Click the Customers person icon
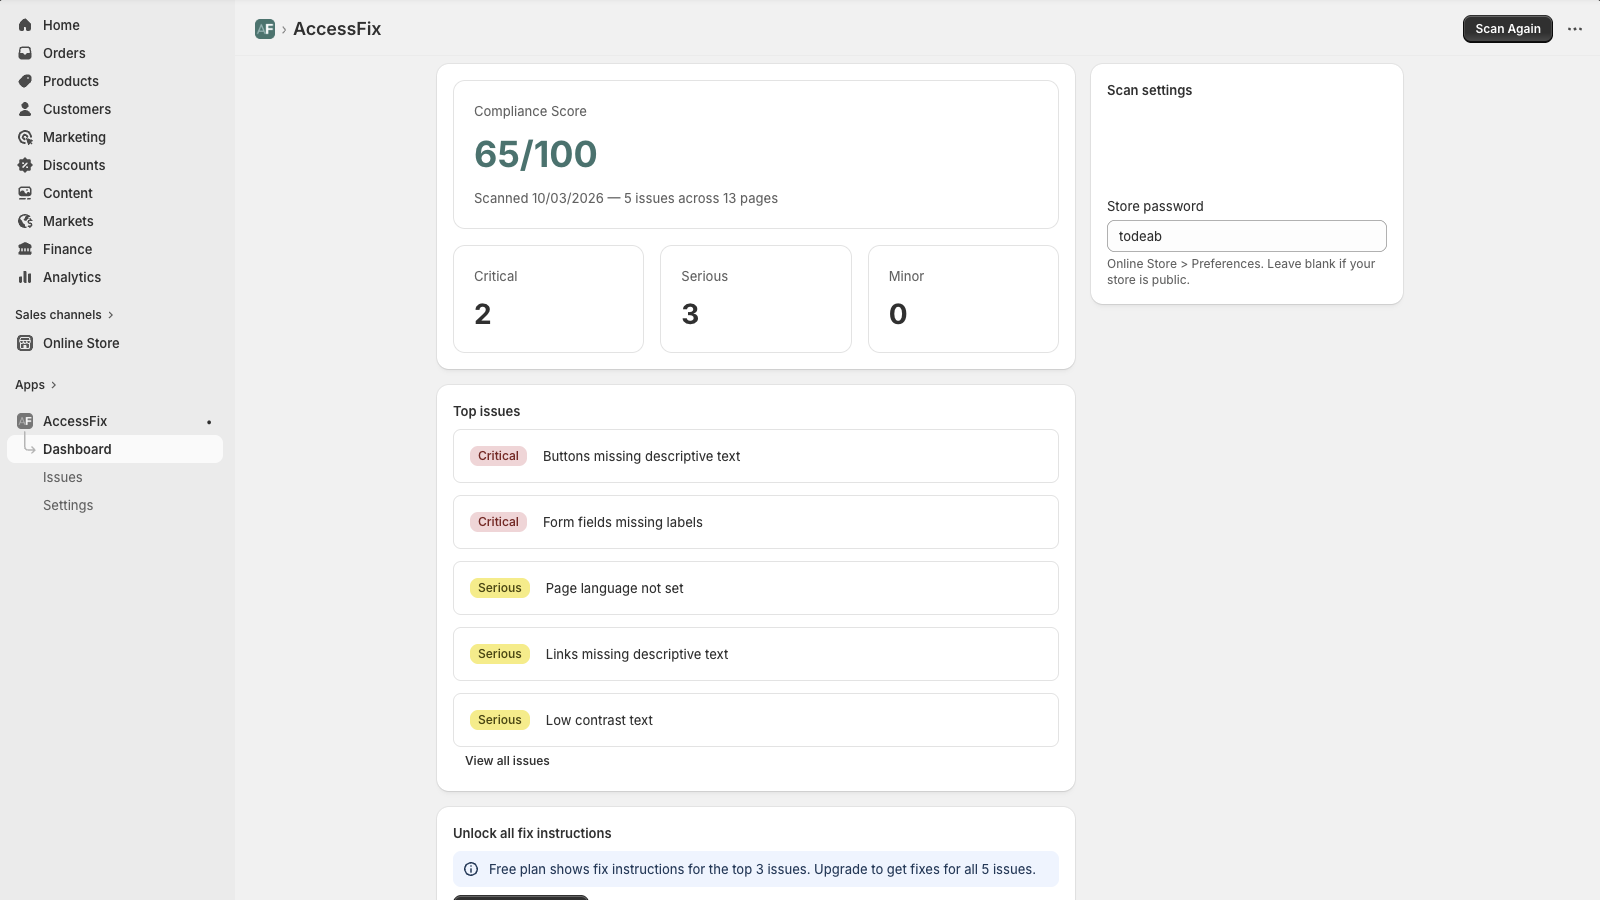Viewport: 1600px width, 900px height. click(x=24, y=109)
